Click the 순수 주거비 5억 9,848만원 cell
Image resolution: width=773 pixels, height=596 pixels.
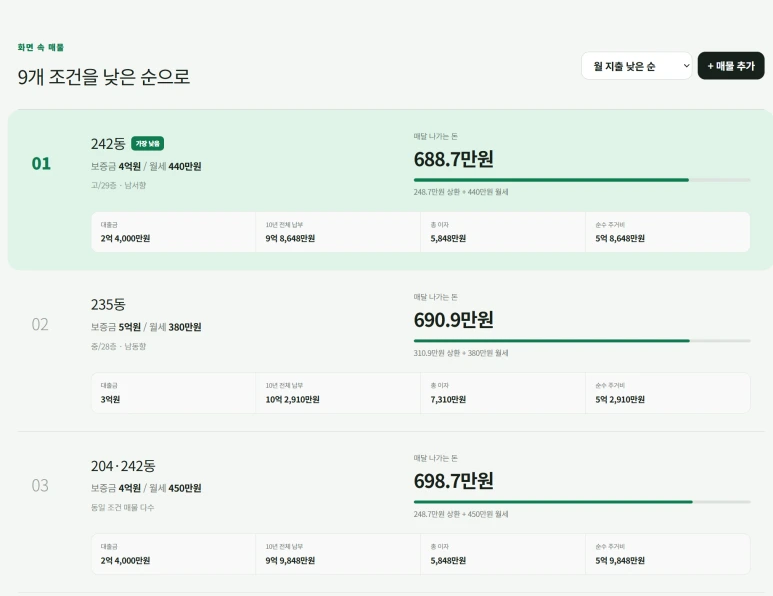(x=668, y=554)
